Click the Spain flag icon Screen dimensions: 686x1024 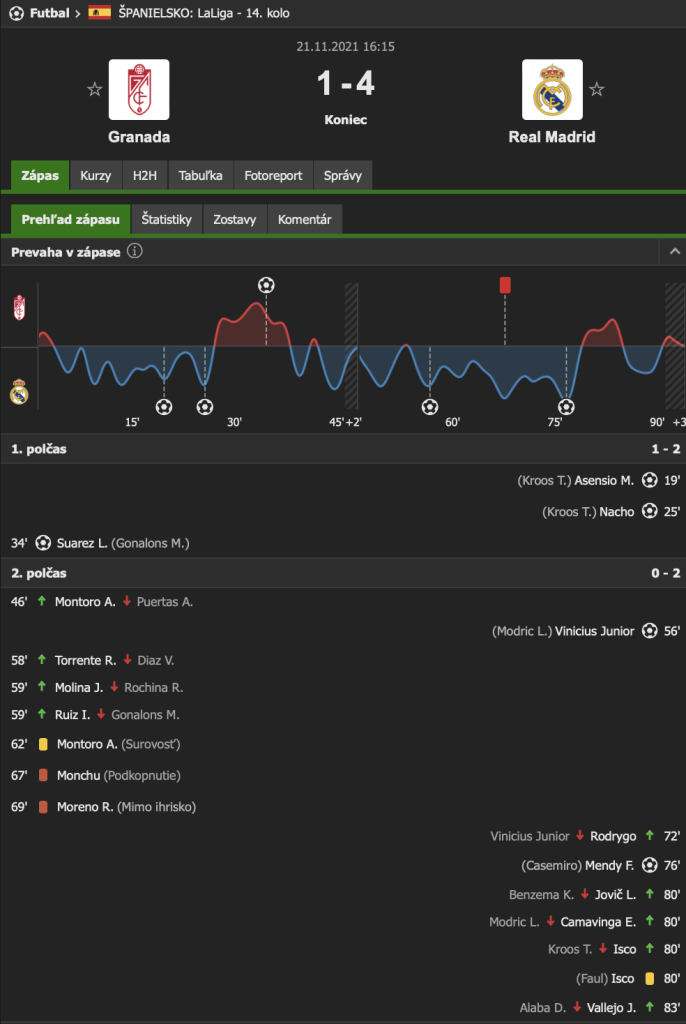(100, 13)
